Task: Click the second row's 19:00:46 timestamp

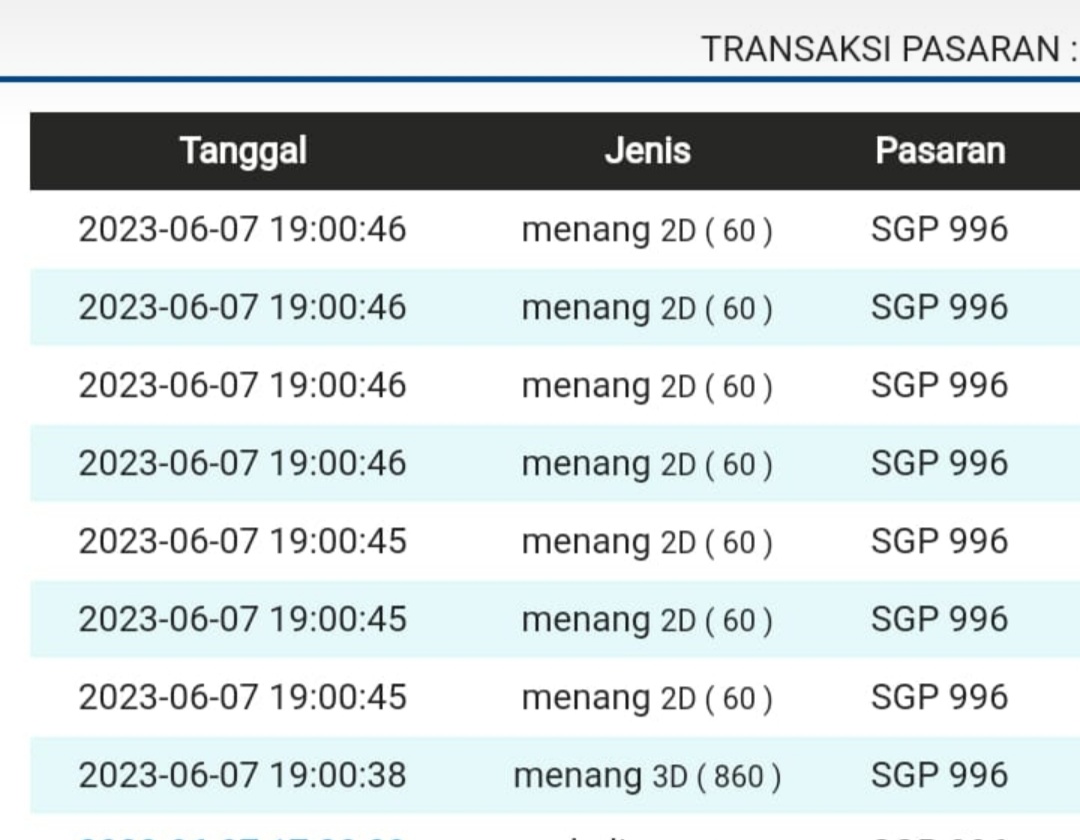Action: pyautogui.click(x=242, y=307)
